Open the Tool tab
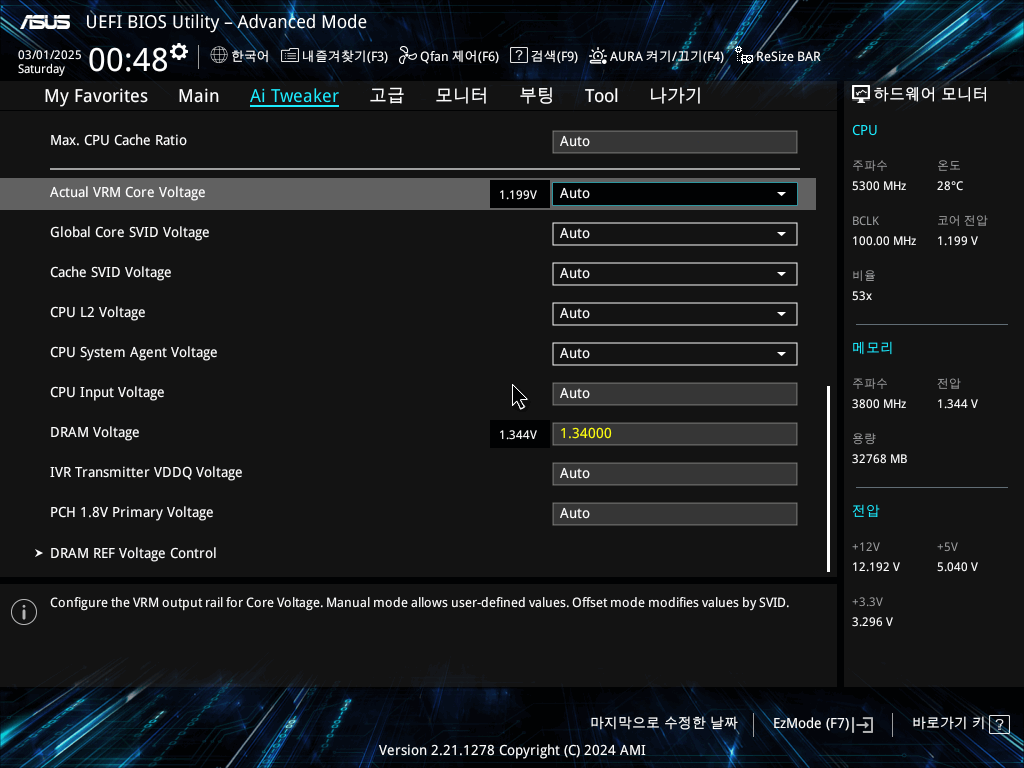 click(x=601, y=96)
